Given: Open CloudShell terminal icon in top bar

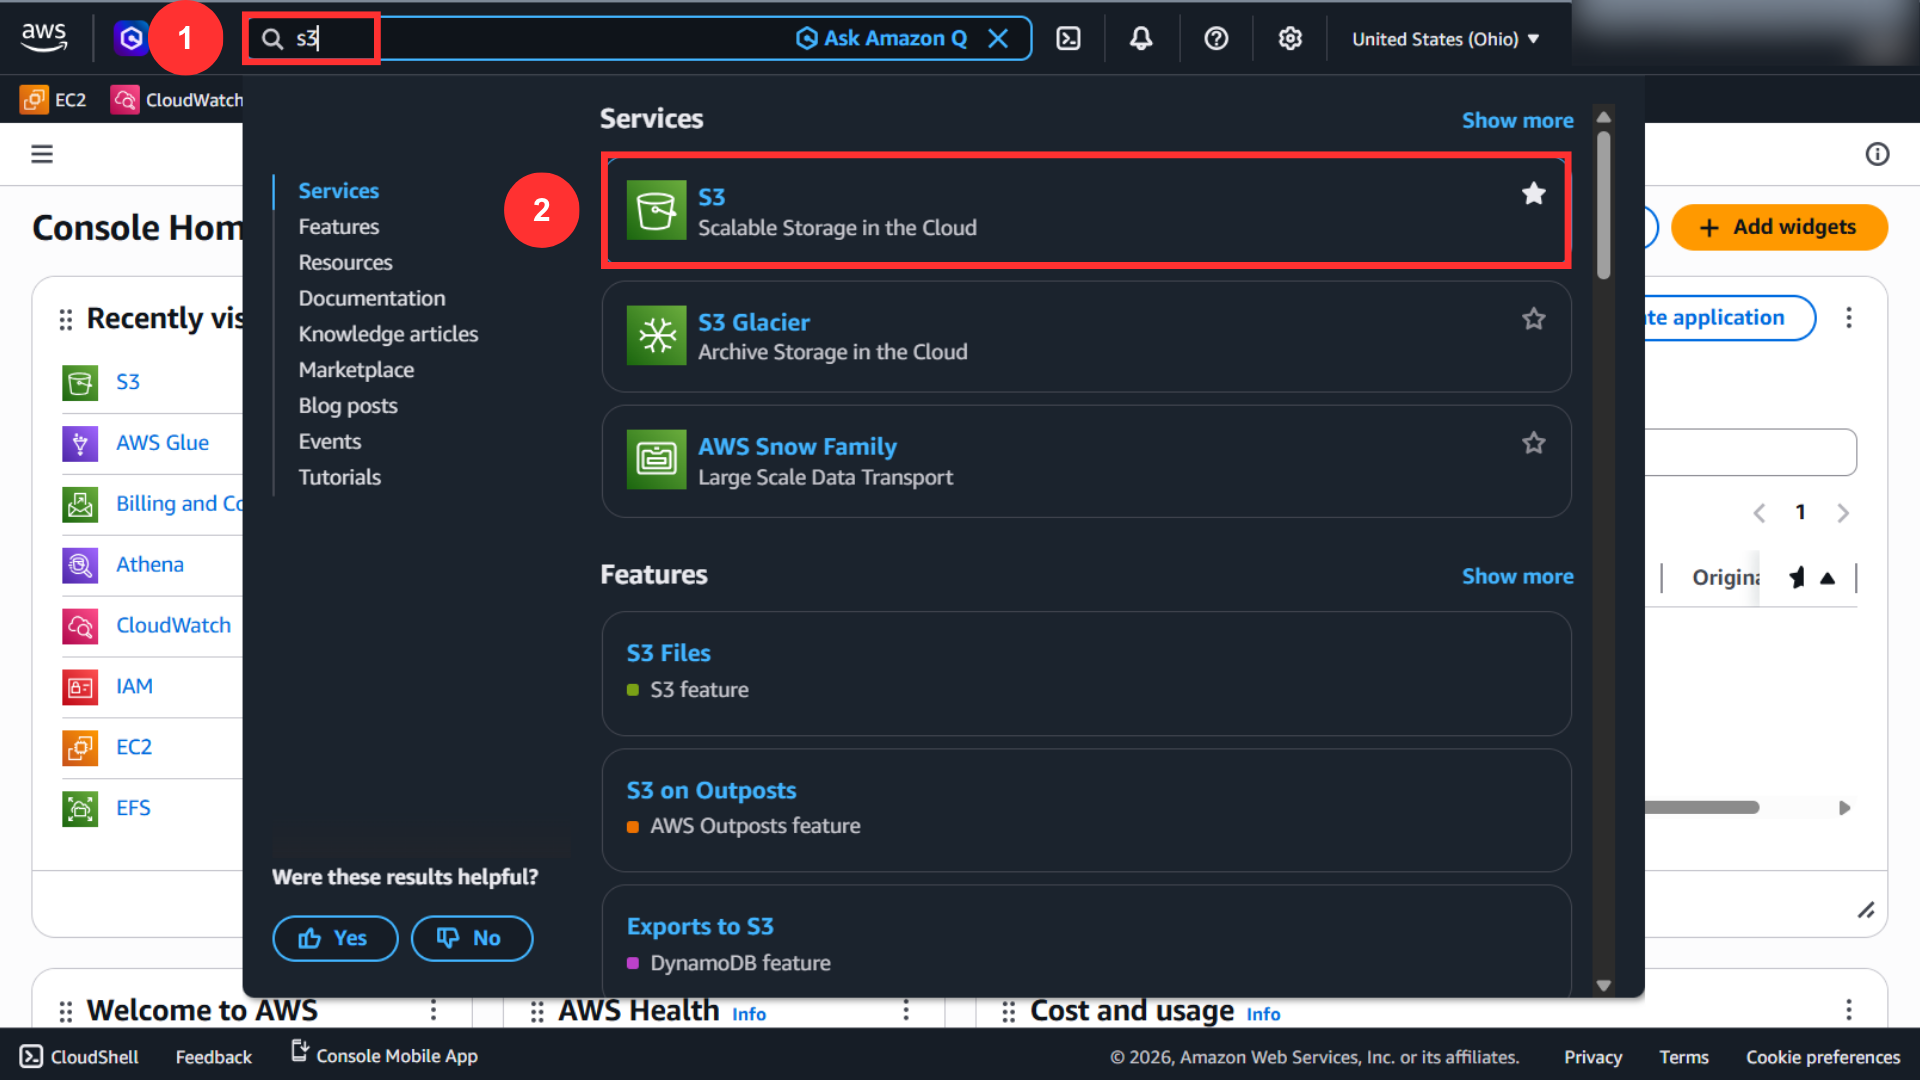Looking at the screenshot, I should 1068,38.
